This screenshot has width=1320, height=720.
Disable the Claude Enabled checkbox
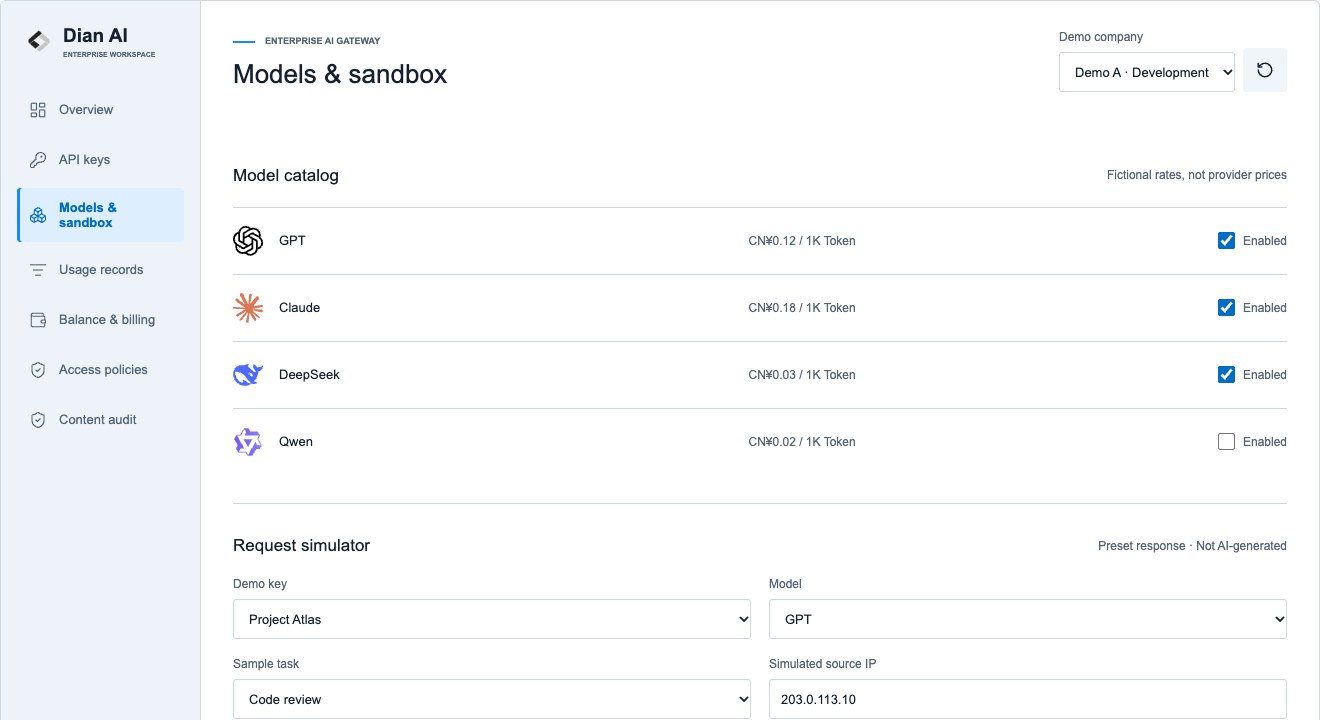pyautogui.click(x=1226, y=307)
